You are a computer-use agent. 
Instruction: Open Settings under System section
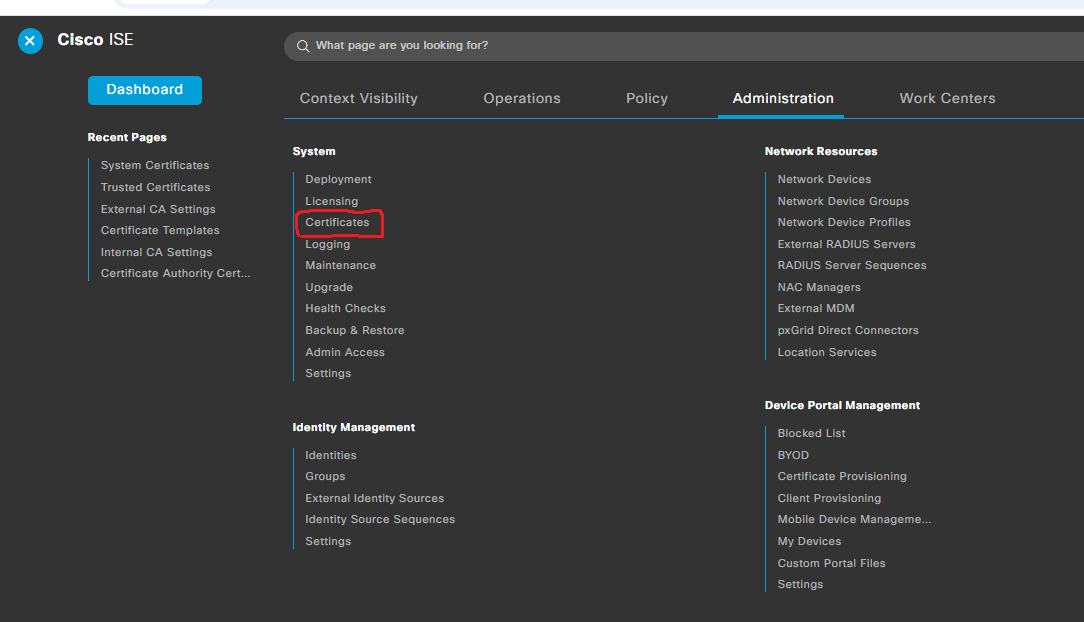tap(328, 373)
